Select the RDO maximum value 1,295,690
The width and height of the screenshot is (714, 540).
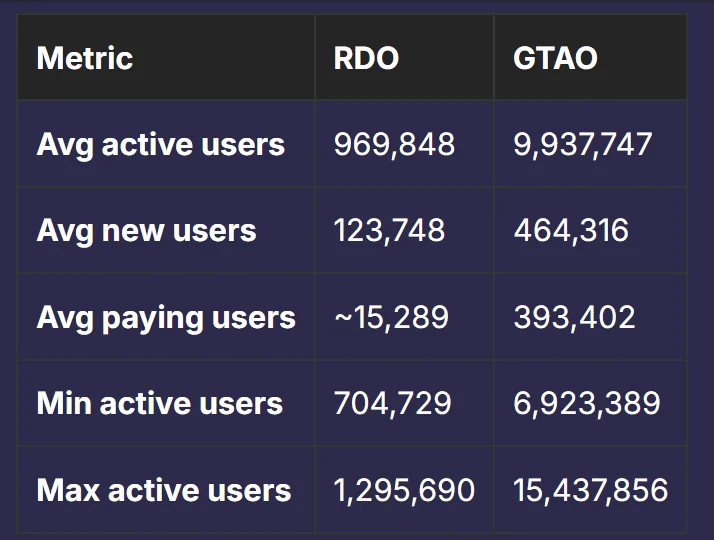[x=404, y=491]
